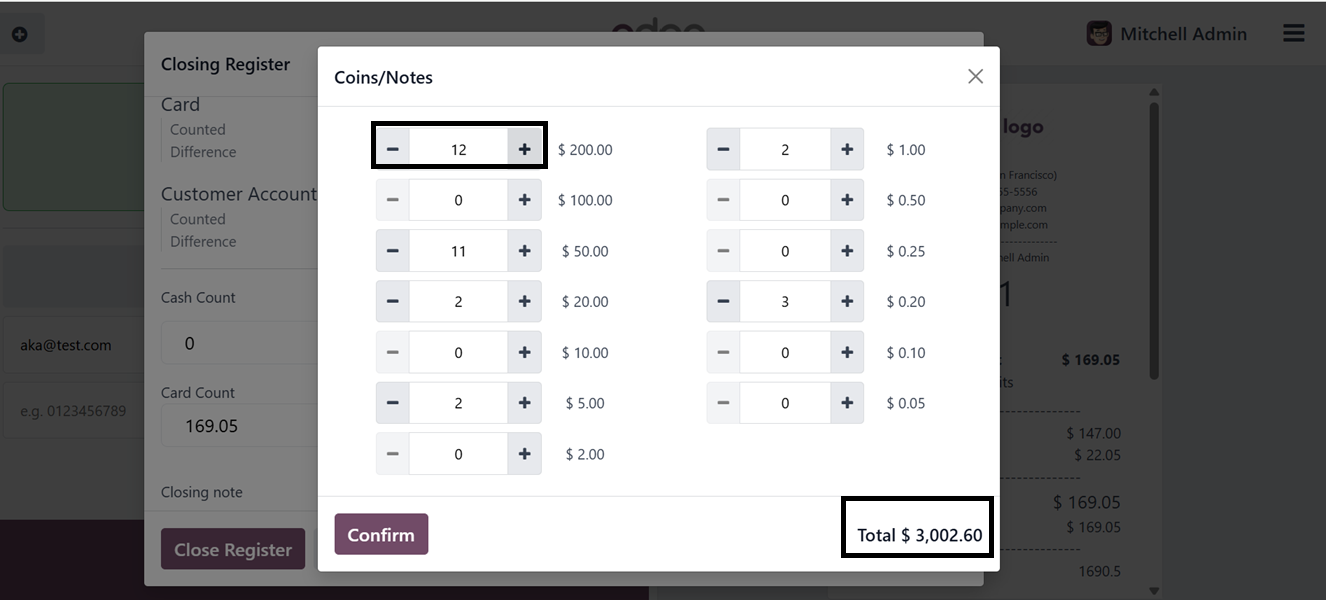Close the Coins/Notes dialog

[x=975, y=77]
